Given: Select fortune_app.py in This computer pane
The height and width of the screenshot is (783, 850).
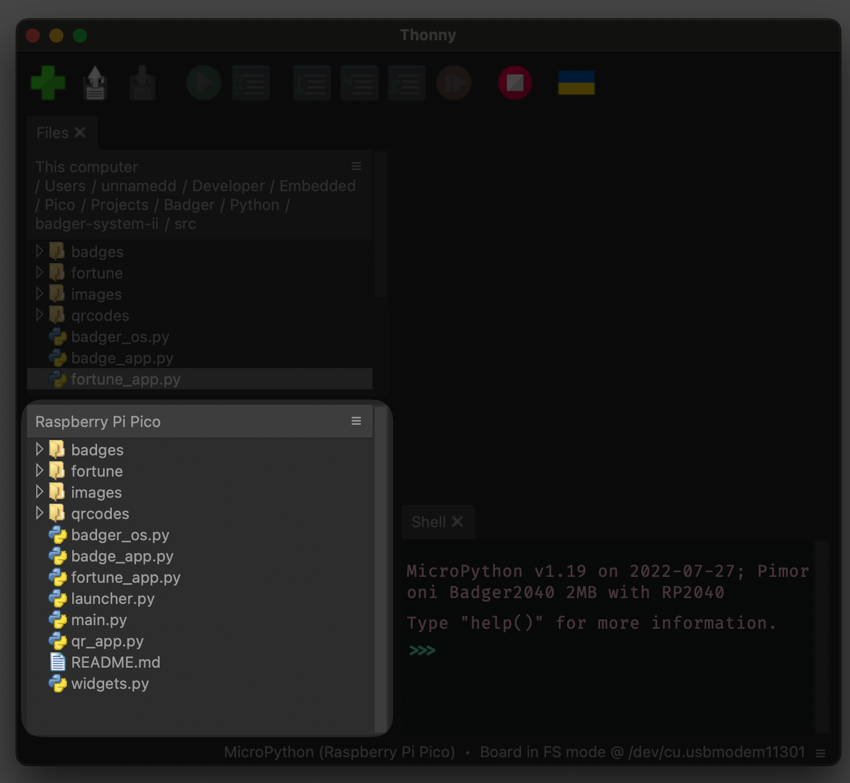Looking at the screenshot, I should pyautogui.click(x=199, y=379).
